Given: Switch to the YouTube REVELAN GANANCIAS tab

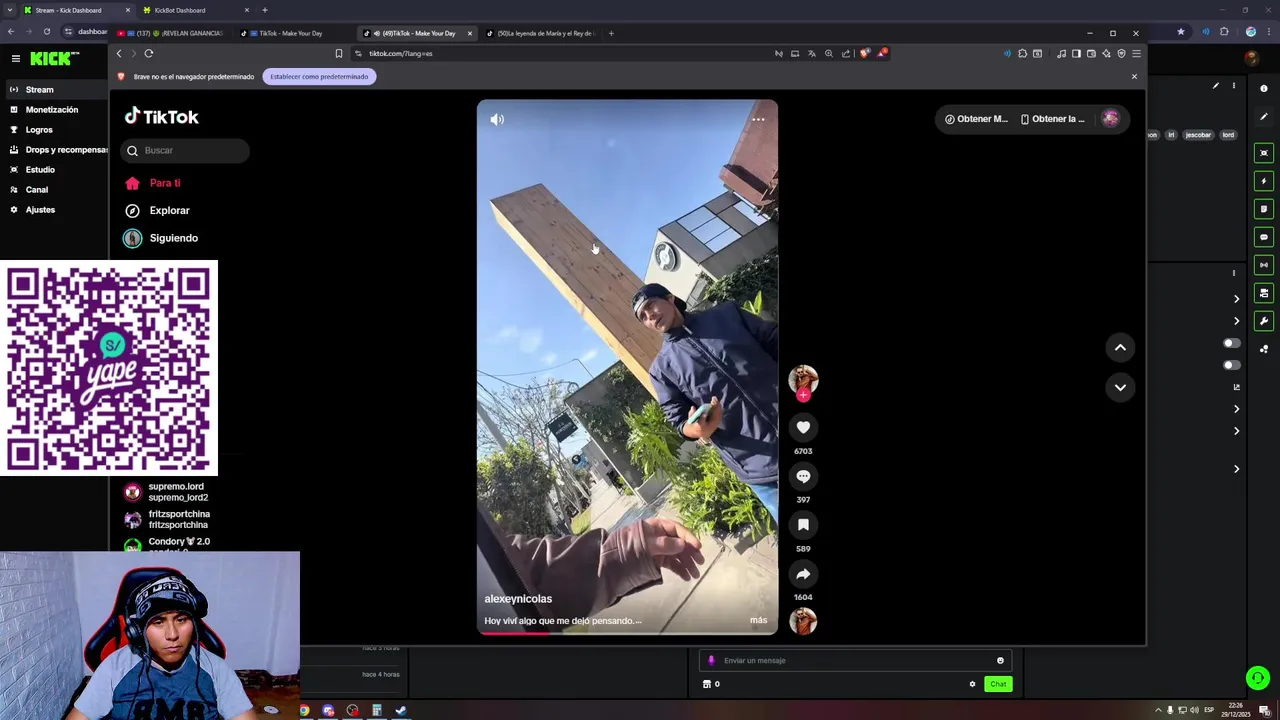Looking at the screenshot, I should (x=170, y=33).
